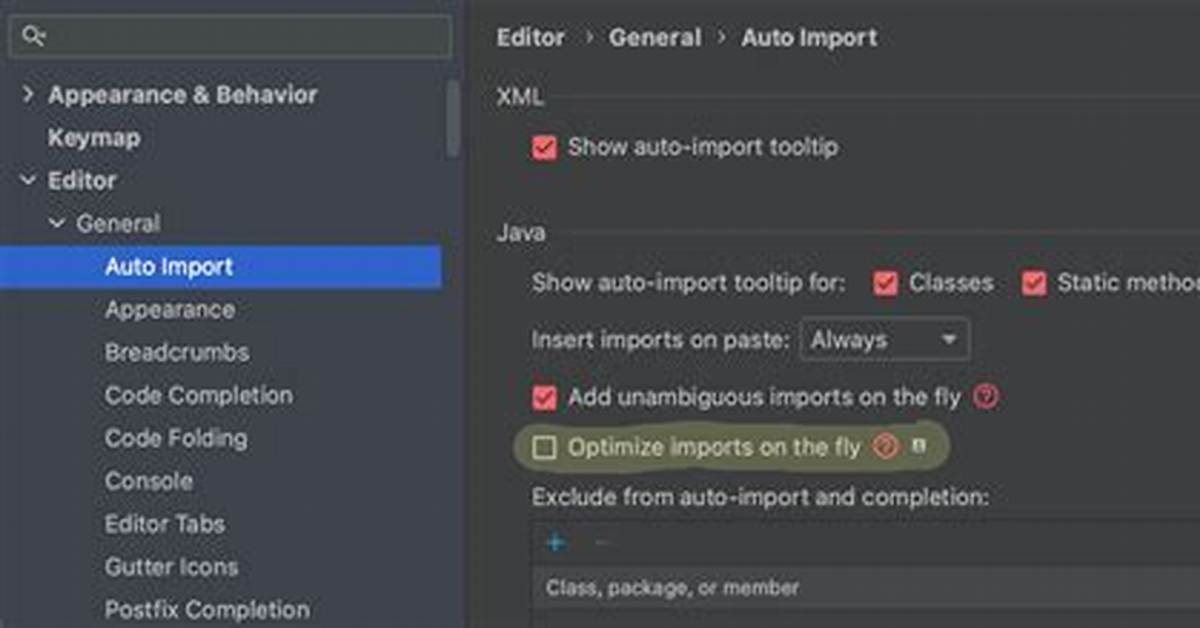Screen dimensions: 1200x628
Task: Click the "Show auto-import tooltip for:" label
Action: click(x=689, y=284)
